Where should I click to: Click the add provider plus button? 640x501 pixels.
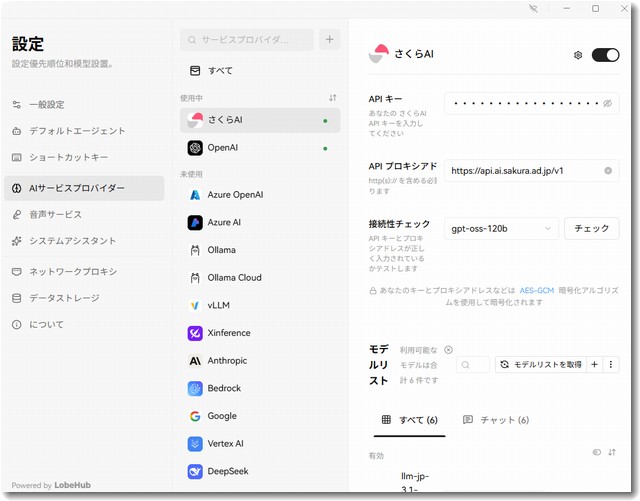[x=330, y=40]
